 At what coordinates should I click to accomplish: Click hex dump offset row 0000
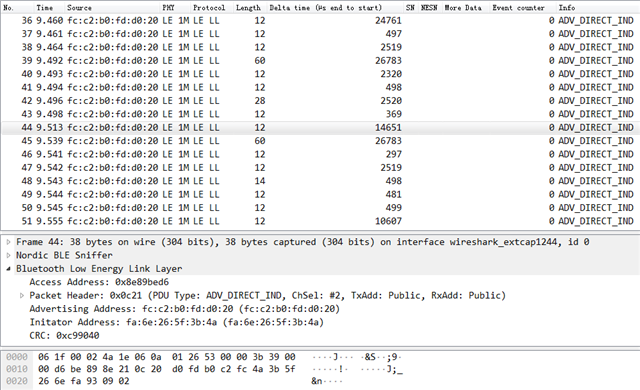tap(17, 357)
